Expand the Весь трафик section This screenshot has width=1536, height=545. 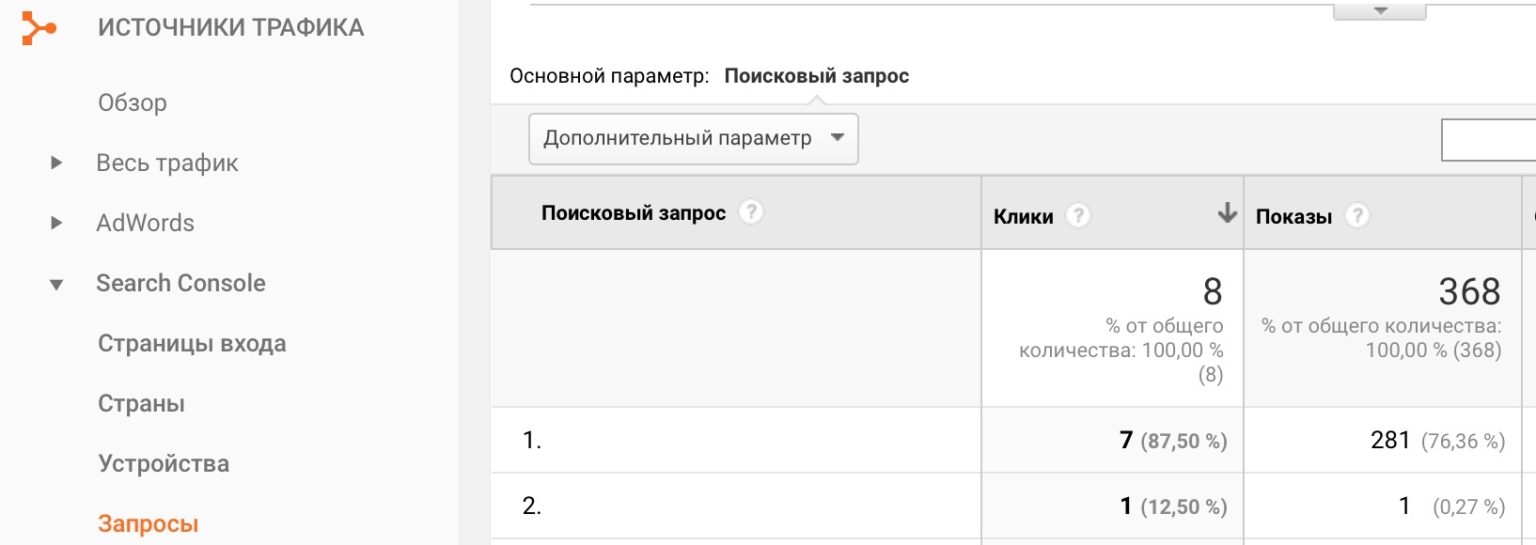tap(57, 163)
